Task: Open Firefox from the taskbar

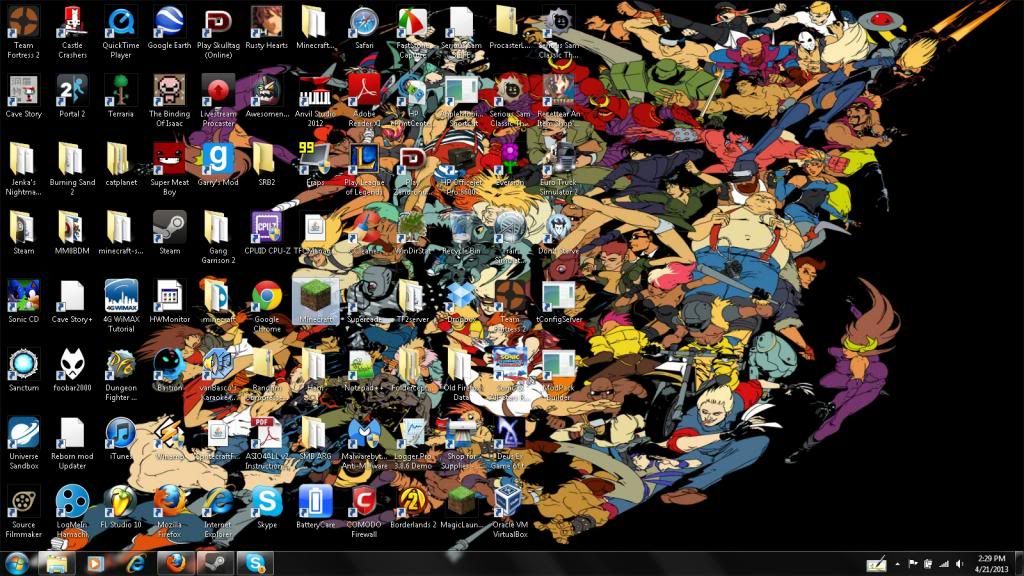Action: coord(174,564)
